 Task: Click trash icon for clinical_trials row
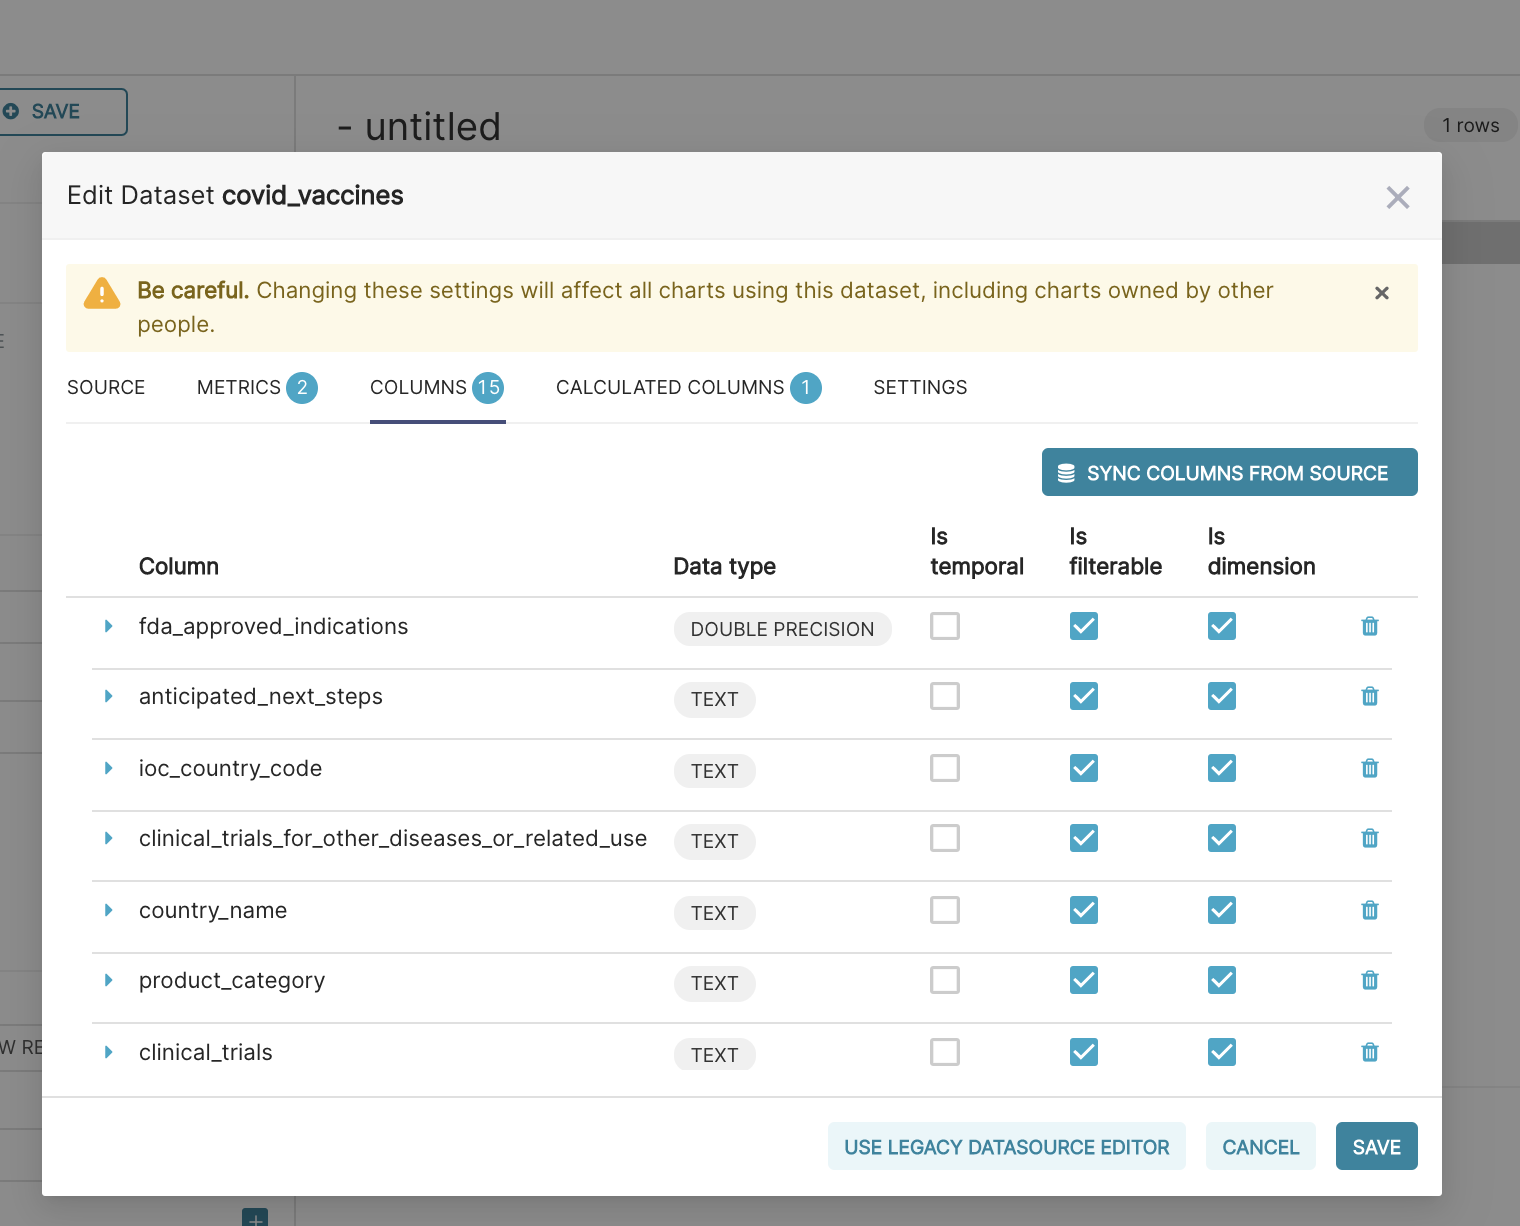[x=1370, y=1052]
